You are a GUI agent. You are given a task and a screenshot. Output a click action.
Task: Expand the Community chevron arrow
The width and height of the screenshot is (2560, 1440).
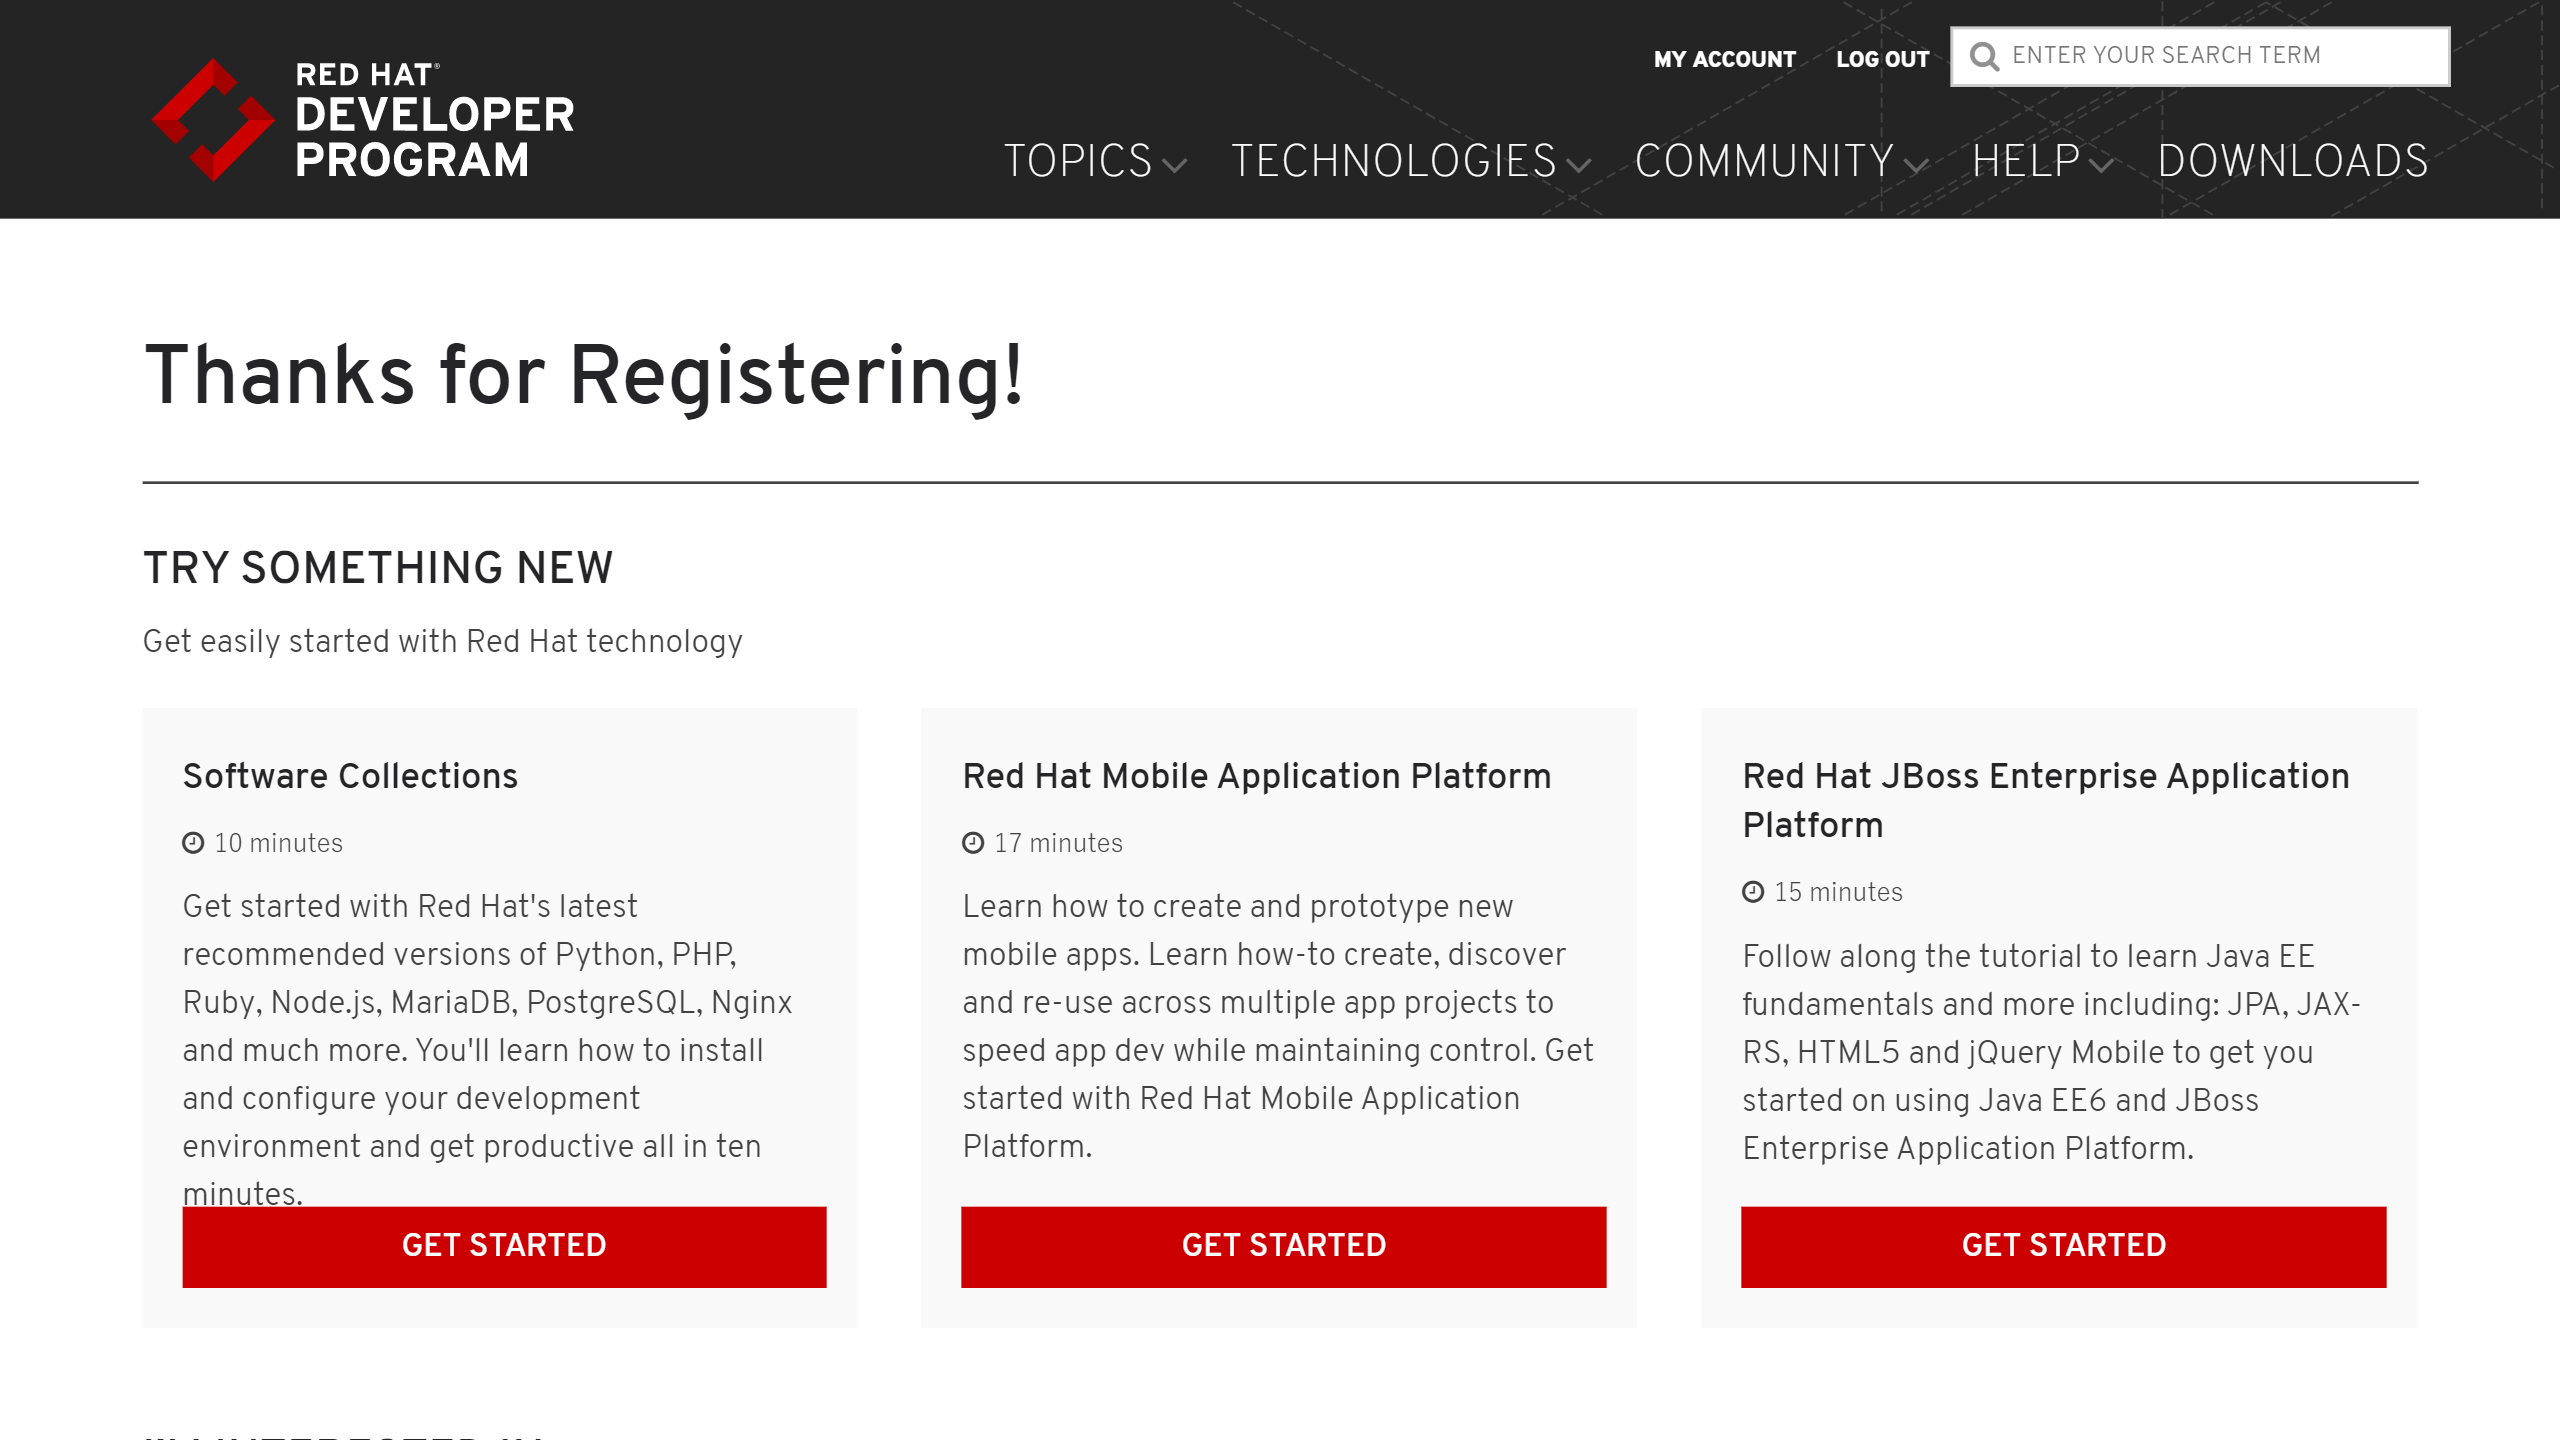(x=1916, y=166)
